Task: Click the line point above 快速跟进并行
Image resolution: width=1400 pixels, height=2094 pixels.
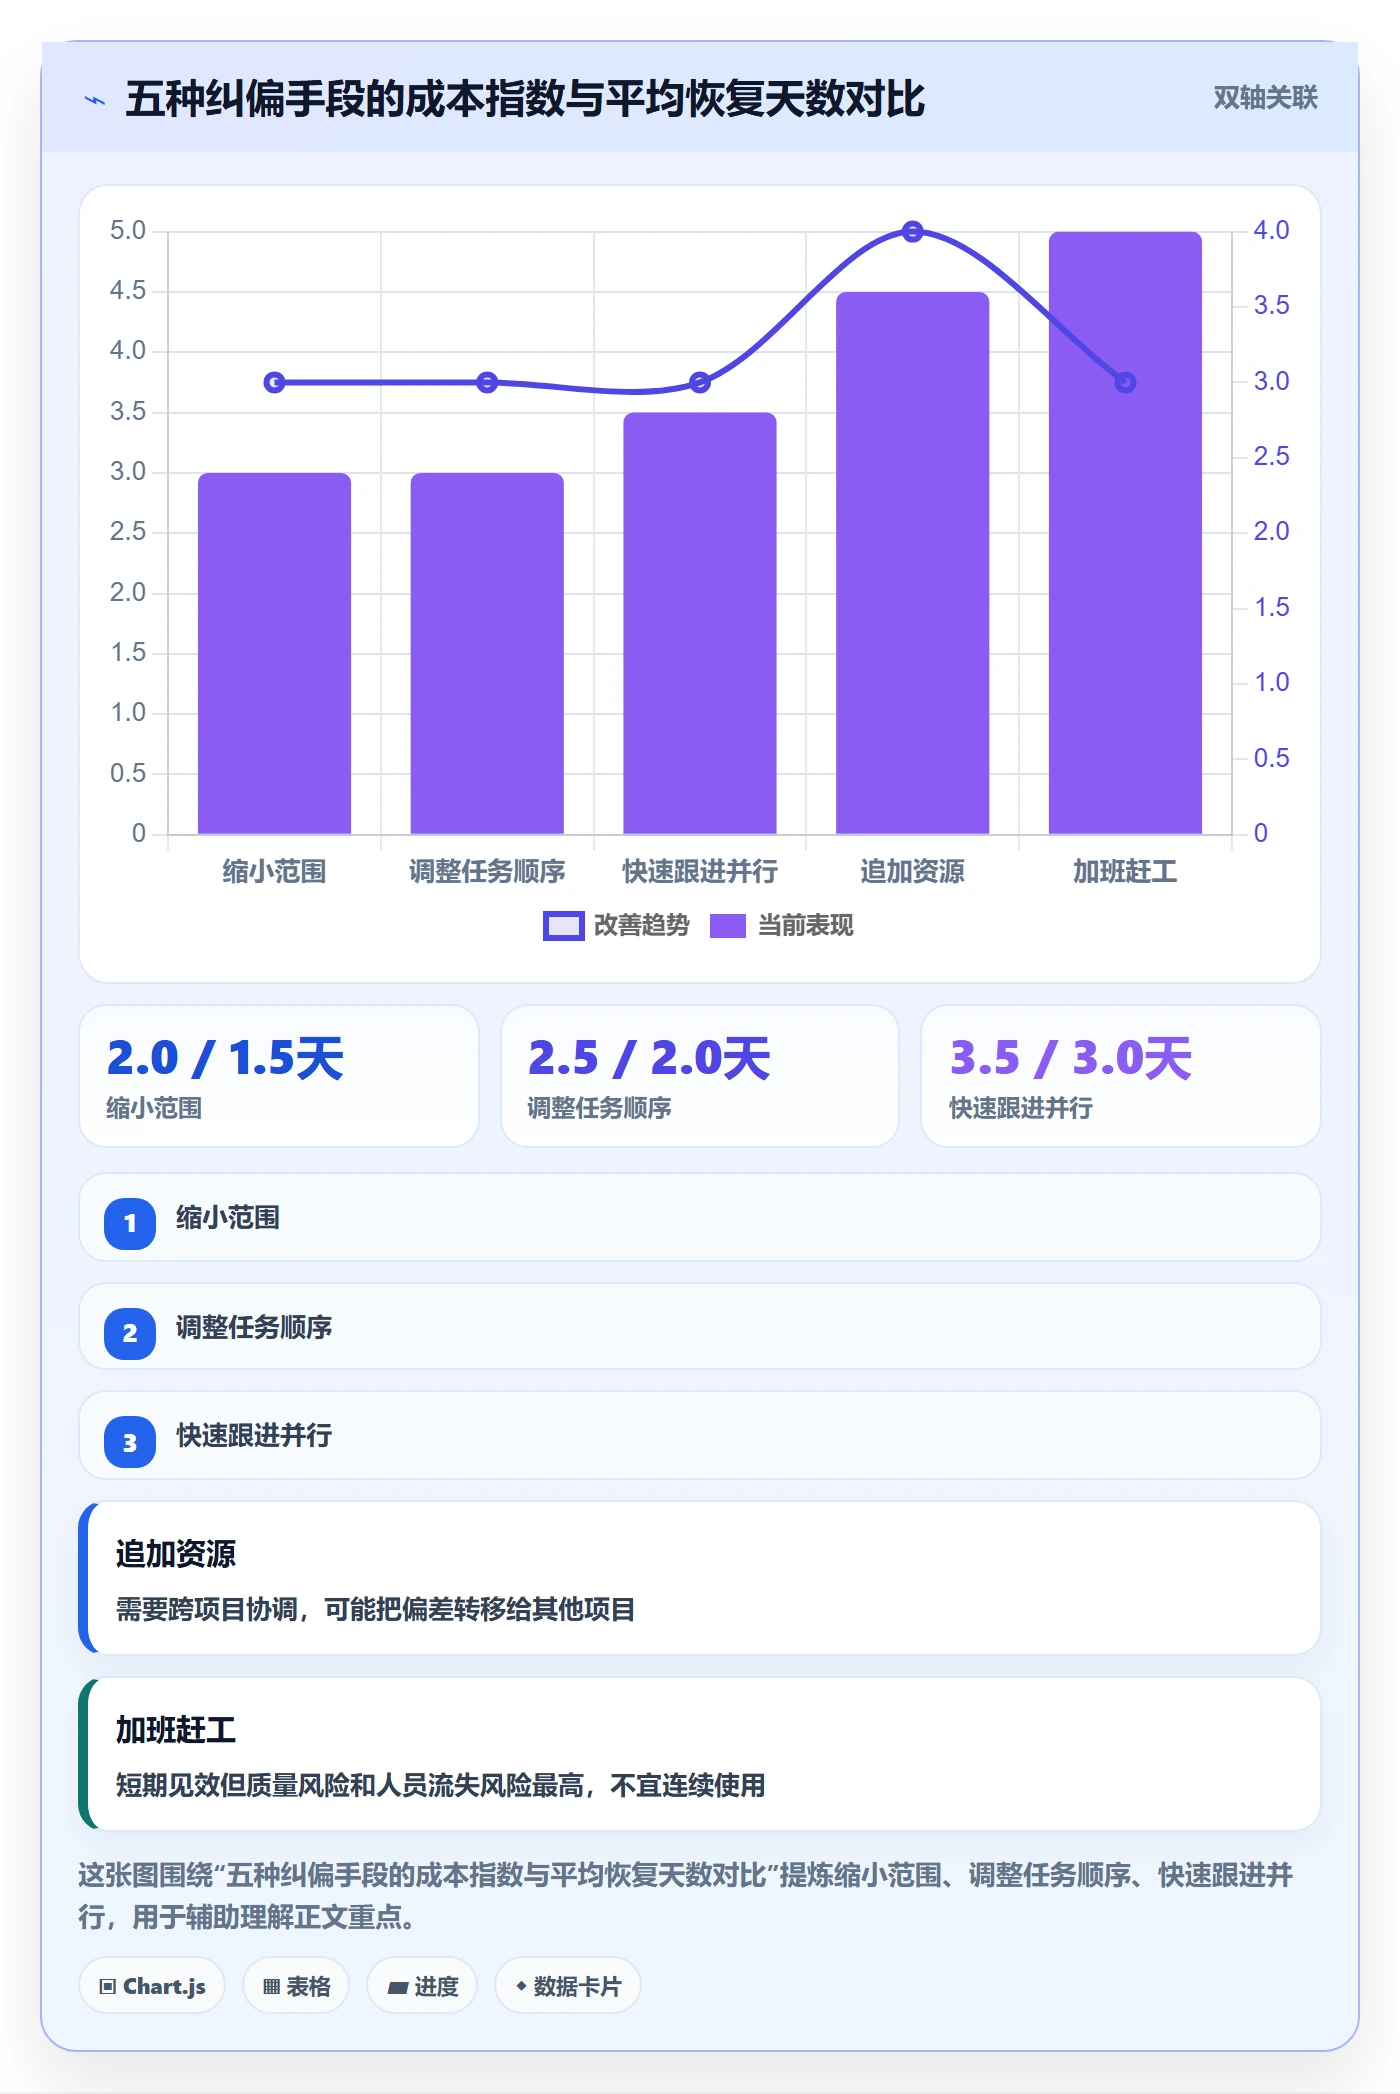Action: (x=700, y=382)
